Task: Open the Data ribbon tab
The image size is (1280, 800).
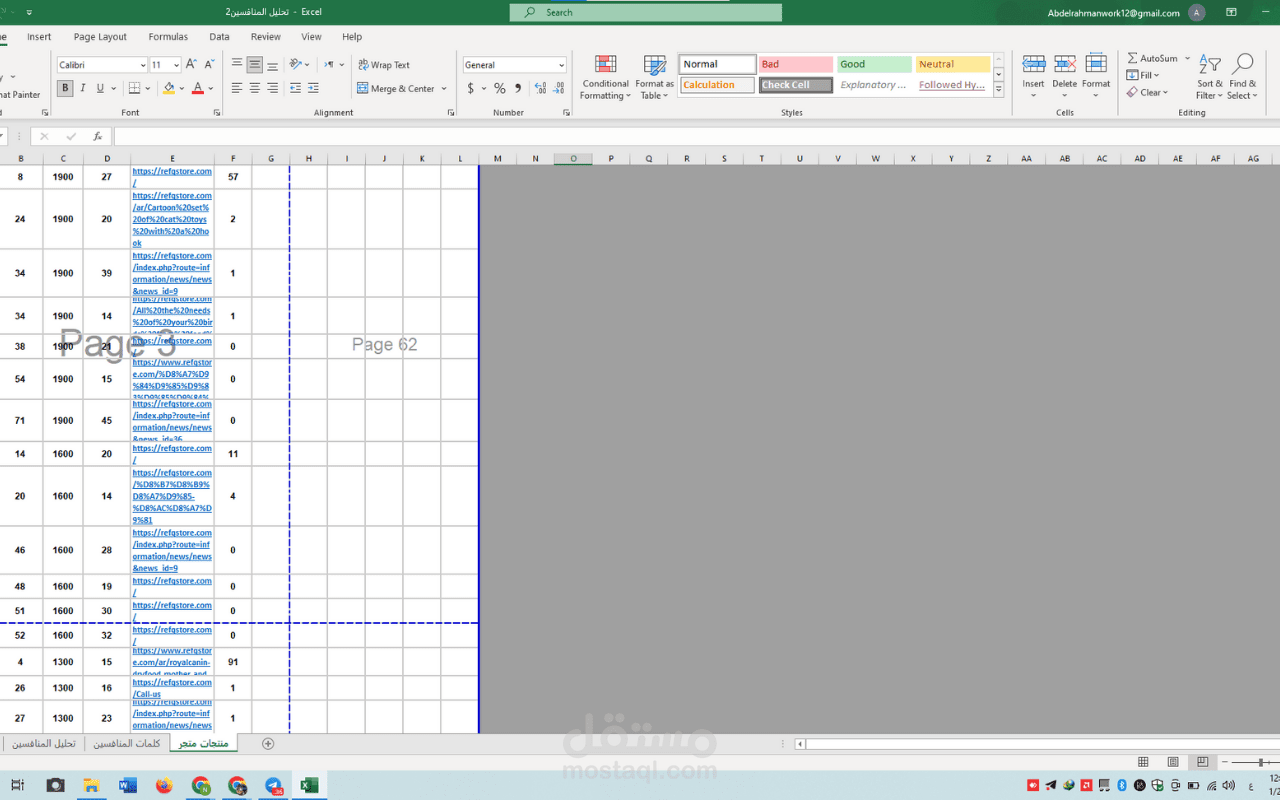Action: pyautogui.click(x=219, y=37)
